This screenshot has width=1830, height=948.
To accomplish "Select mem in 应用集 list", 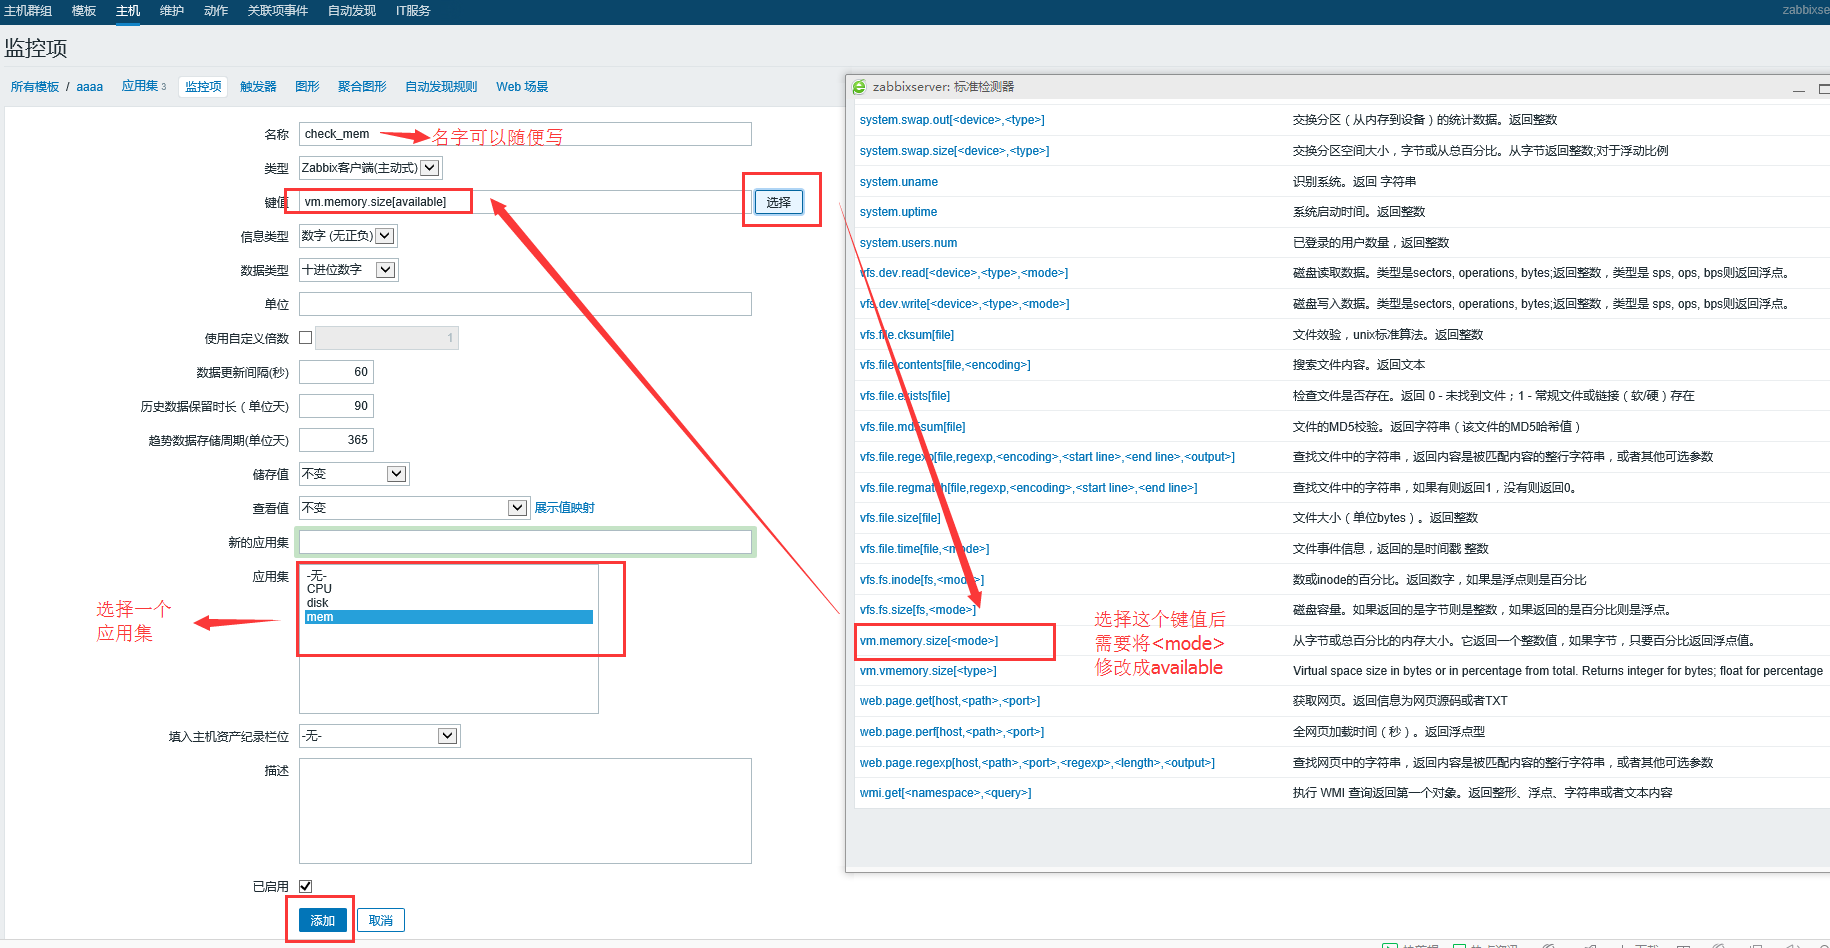I will click(449, 617).
